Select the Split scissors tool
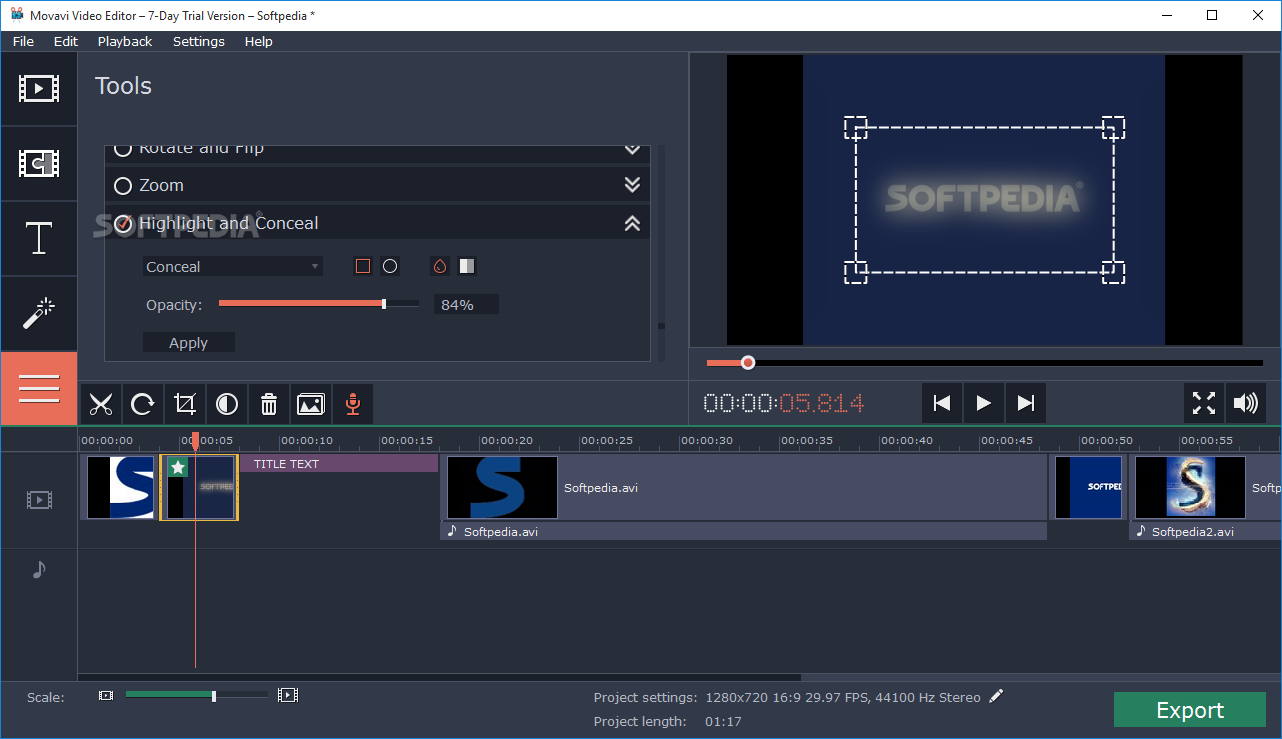The image size is (1282, 739). tap(100, 404)
